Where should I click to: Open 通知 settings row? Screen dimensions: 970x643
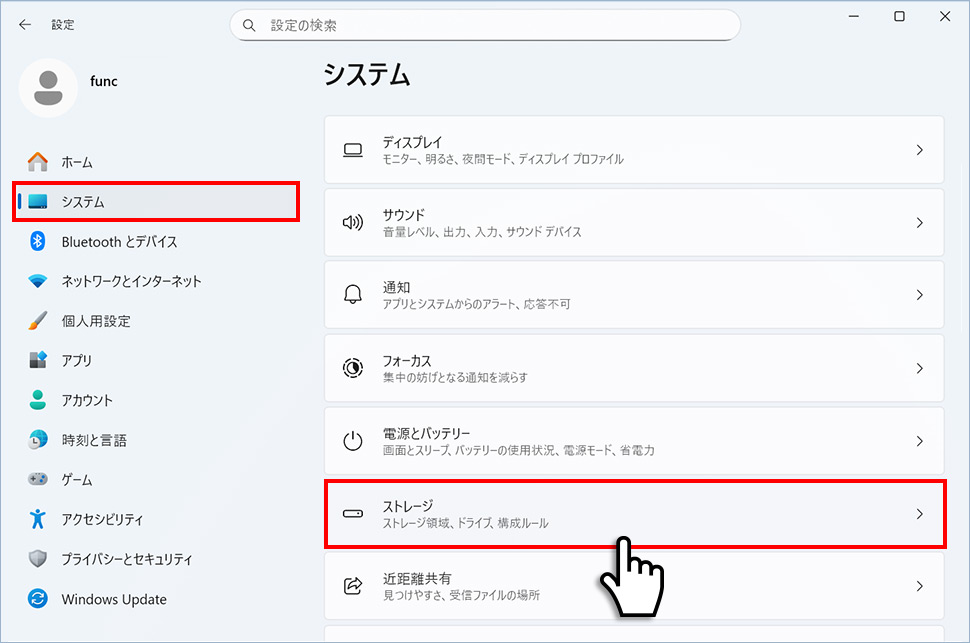click(x=633, y=295)
